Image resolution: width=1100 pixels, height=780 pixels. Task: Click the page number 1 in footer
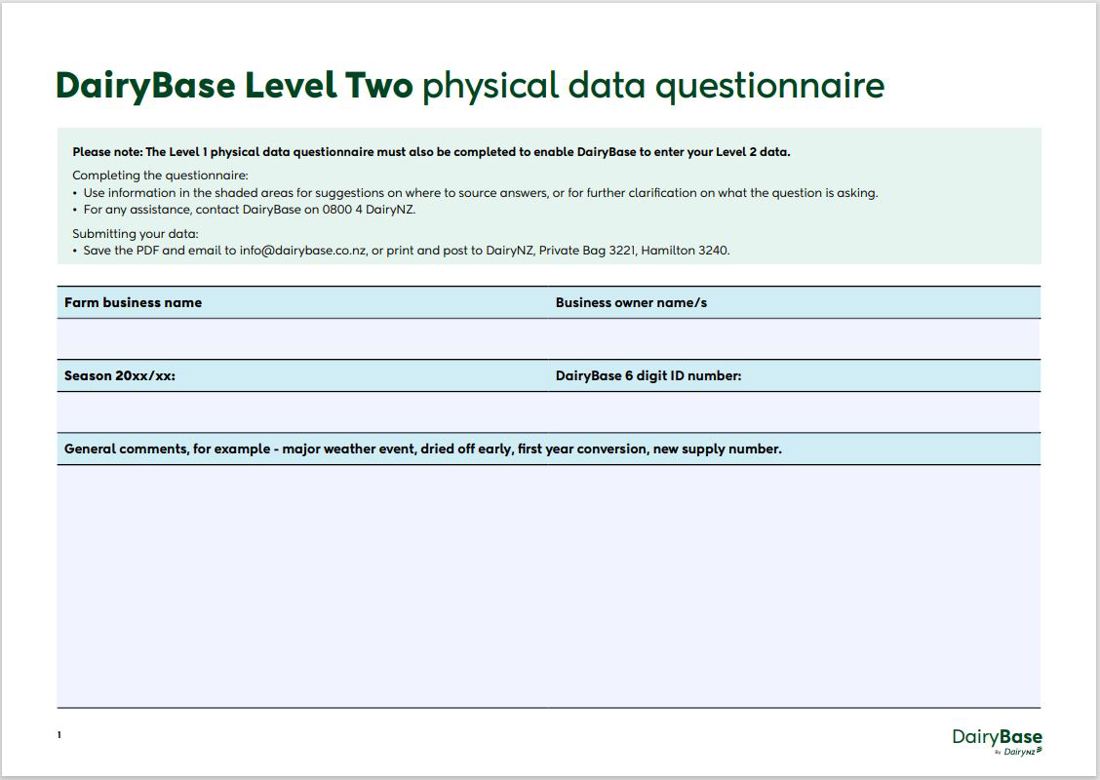tap(60, 734)
